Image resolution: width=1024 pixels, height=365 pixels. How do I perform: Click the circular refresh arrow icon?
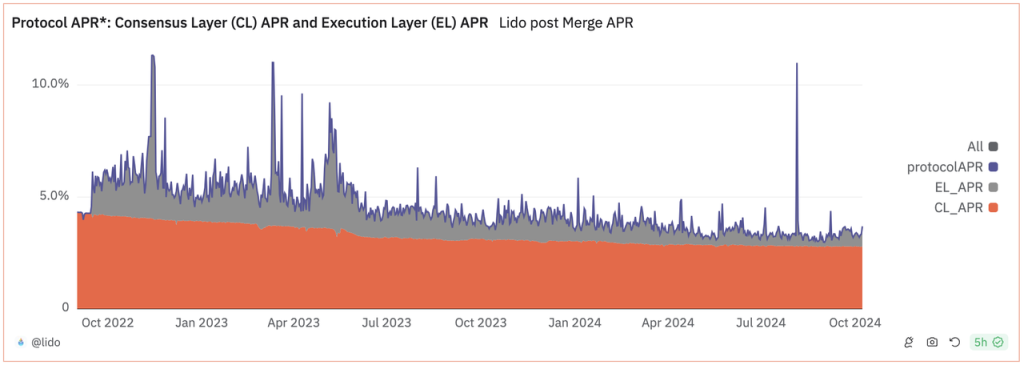click(954, 342)
